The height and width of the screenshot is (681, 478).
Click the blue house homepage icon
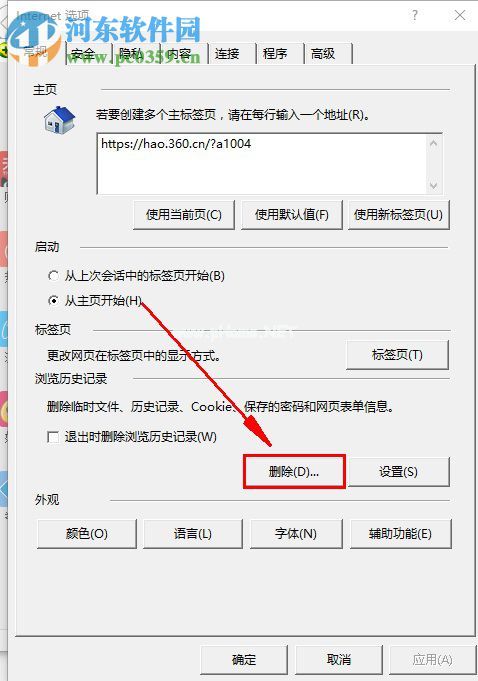(59, 119)
